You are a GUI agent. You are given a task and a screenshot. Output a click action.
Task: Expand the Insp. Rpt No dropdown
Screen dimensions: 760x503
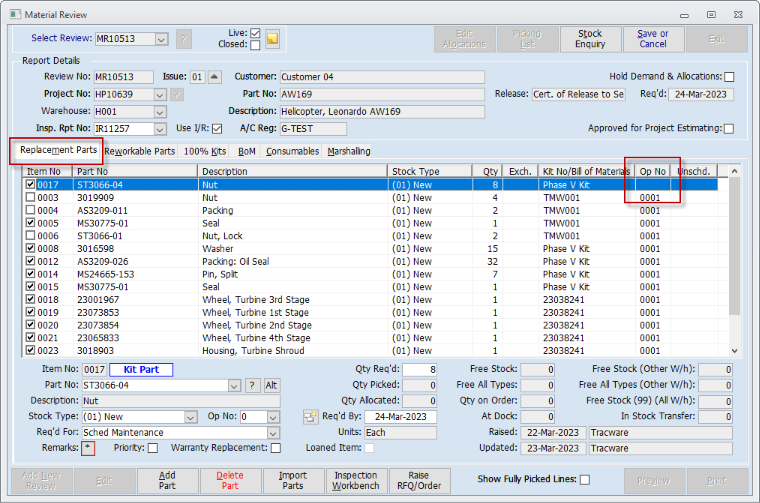pos(160,129)
